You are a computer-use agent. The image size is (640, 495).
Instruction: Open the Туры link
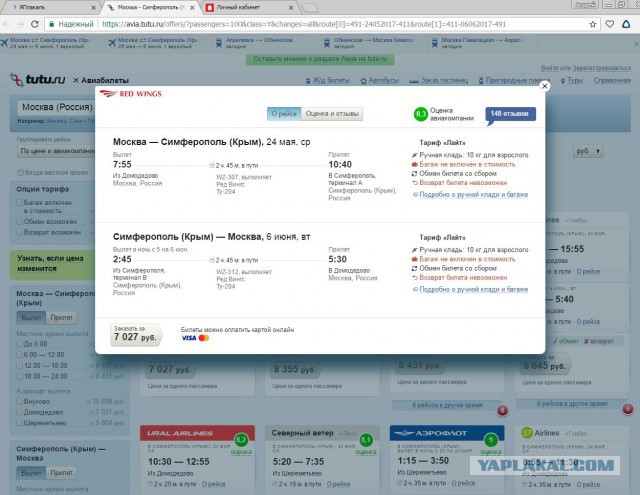click(572, 80)
